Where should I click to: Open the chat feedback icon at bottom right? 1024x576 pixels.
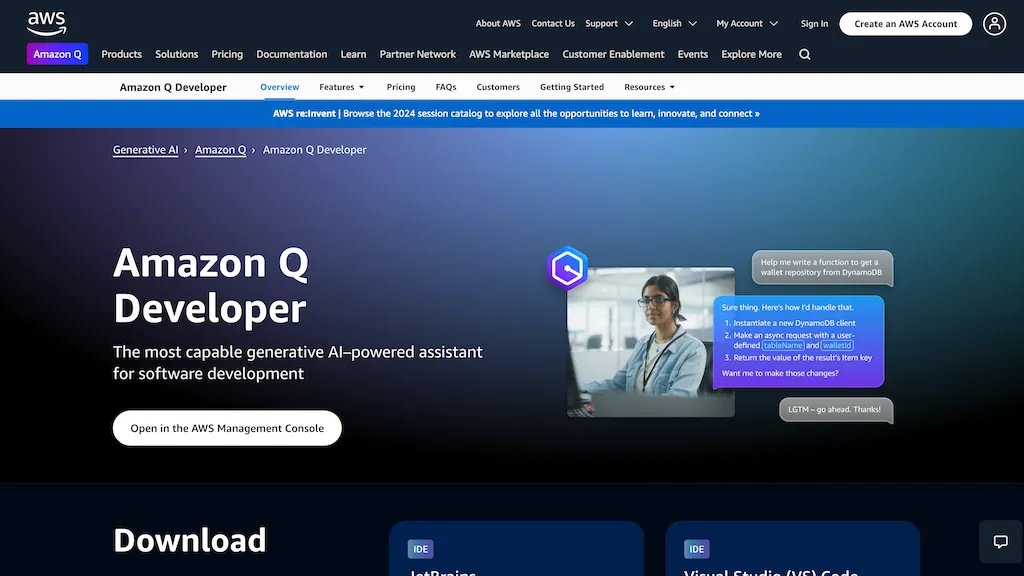(1000, 542)
